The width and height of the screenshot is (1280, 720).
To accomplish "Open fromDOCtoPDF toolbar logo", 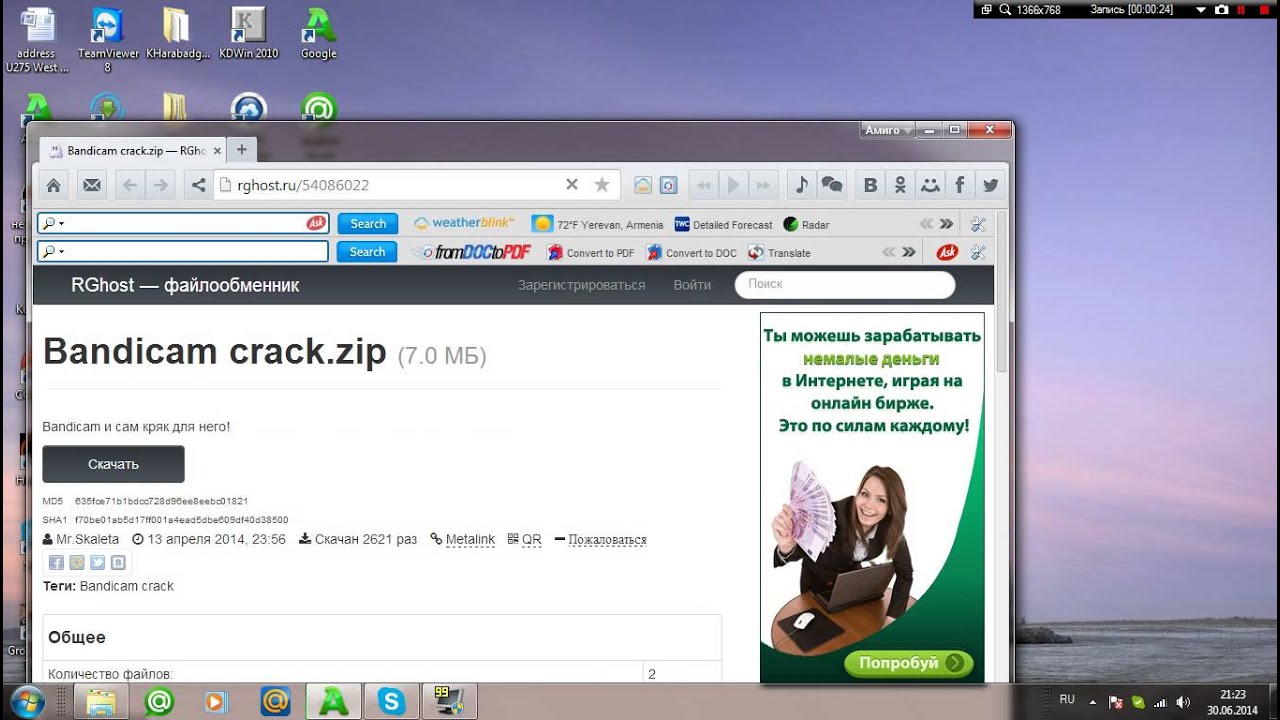I will tap(471, 252).
